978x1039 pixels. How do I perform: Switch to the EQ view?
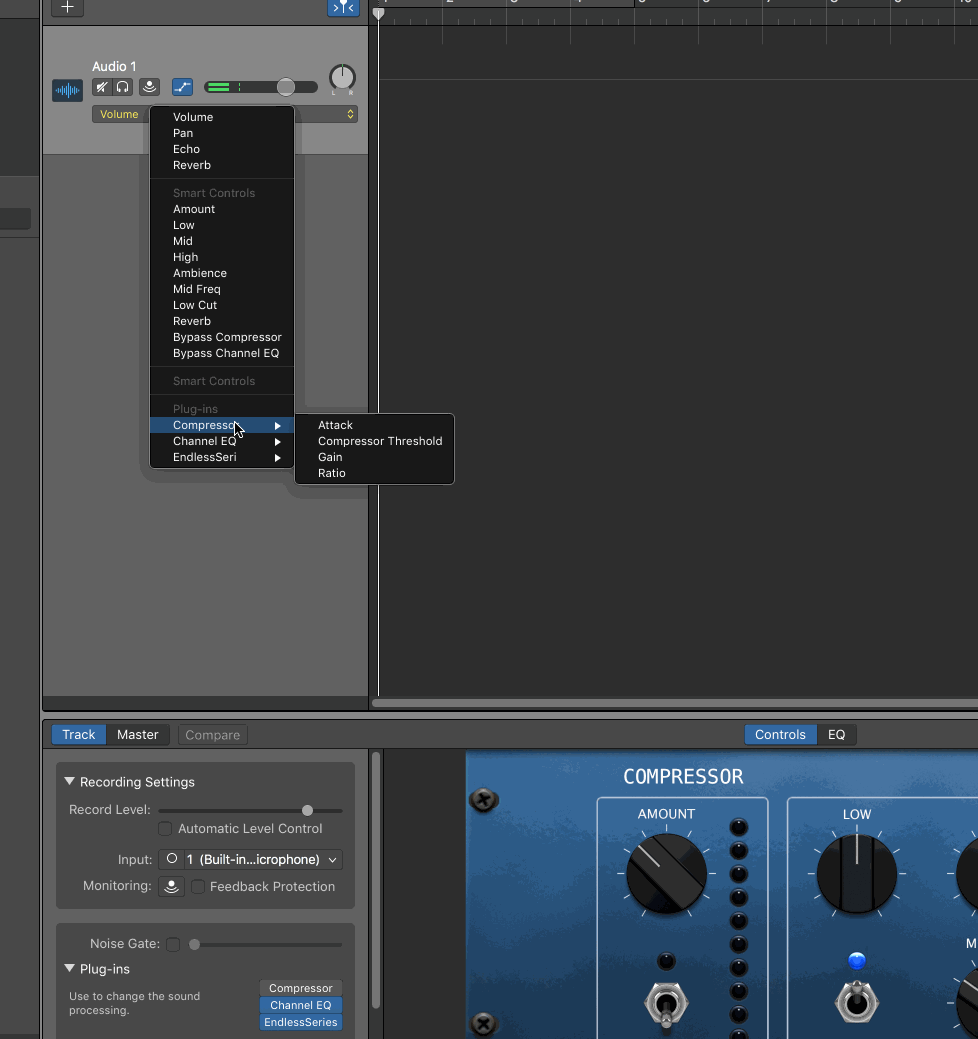click(836, 735)
